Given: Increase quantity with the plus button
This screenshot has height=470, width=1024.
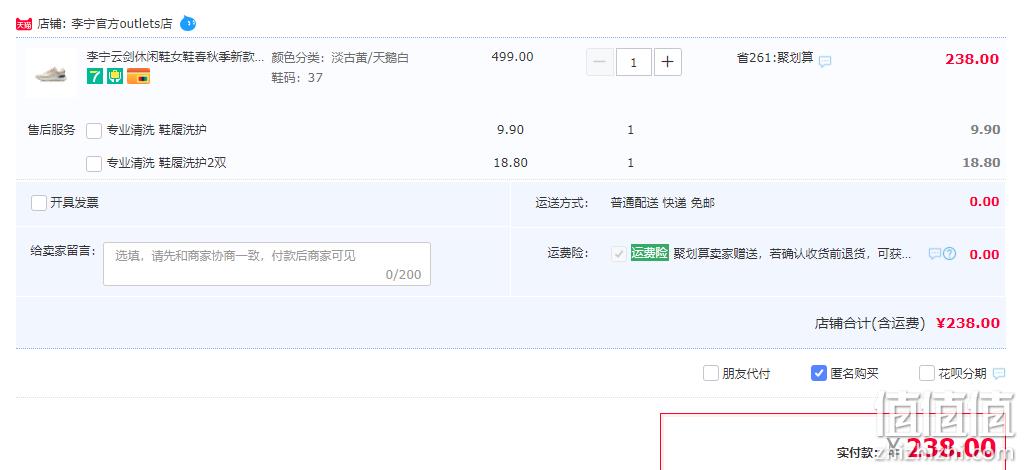Looking at the screenshot, I should point(667,62).
